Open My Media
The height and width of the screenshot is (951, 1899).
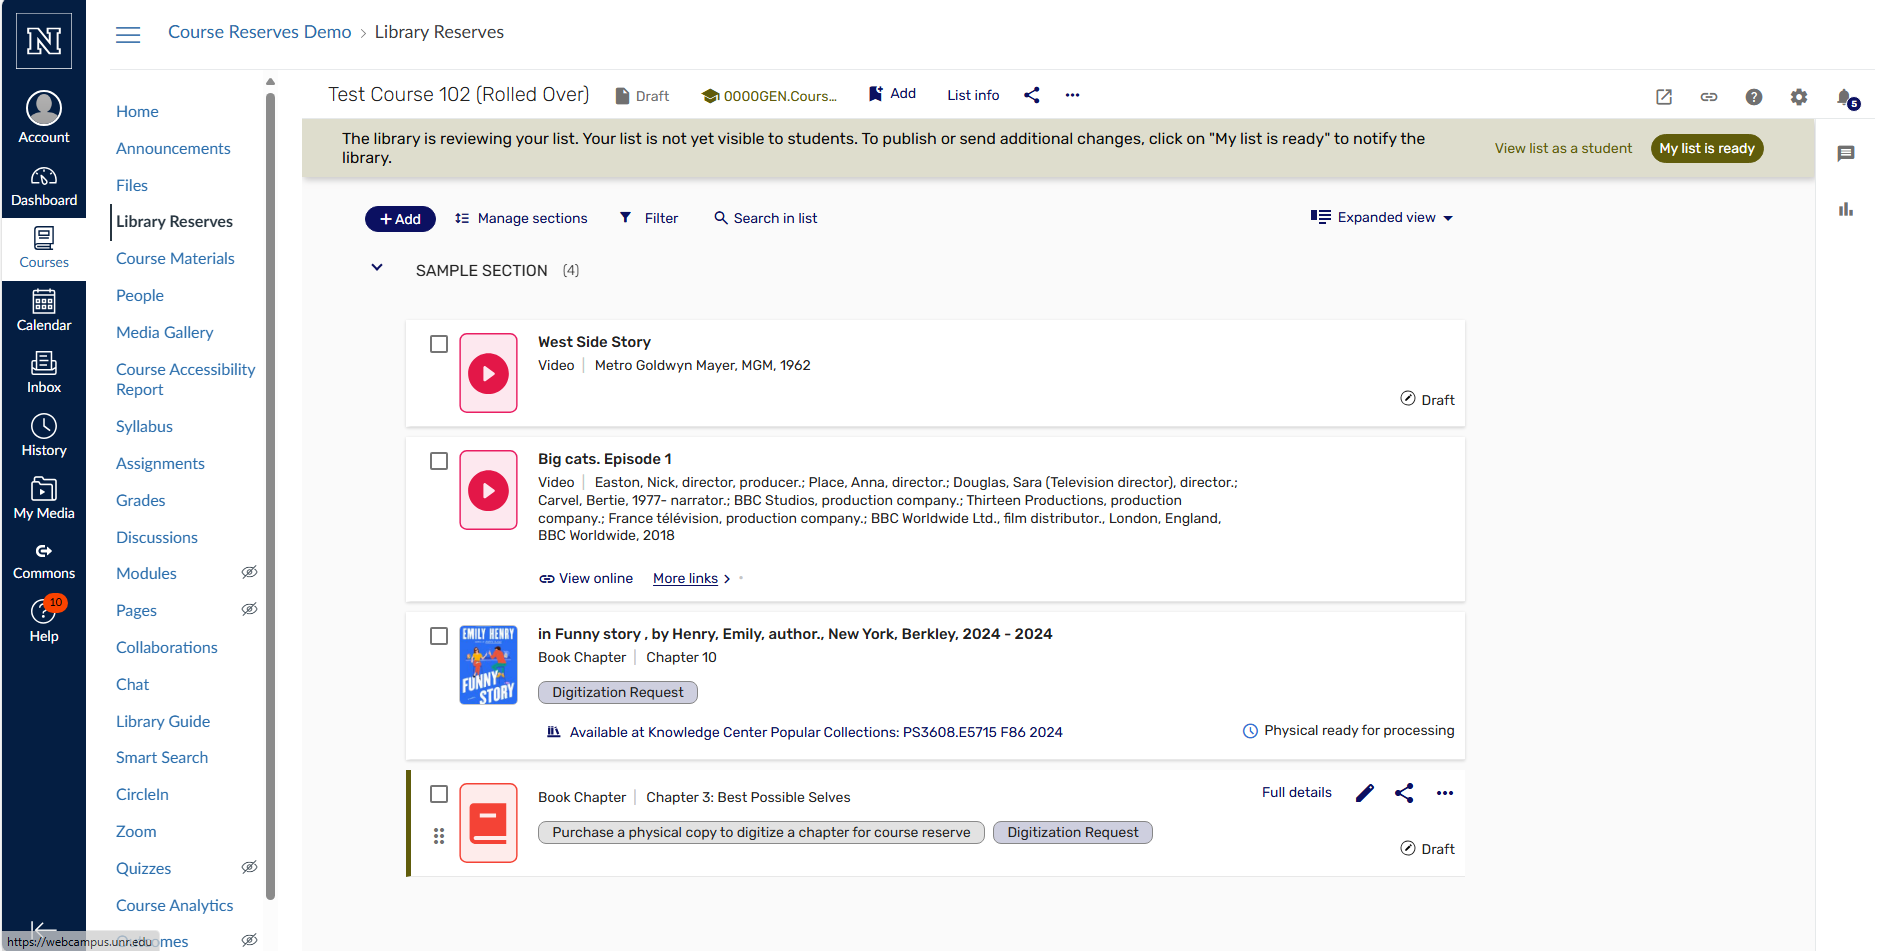tap(44, 498)
